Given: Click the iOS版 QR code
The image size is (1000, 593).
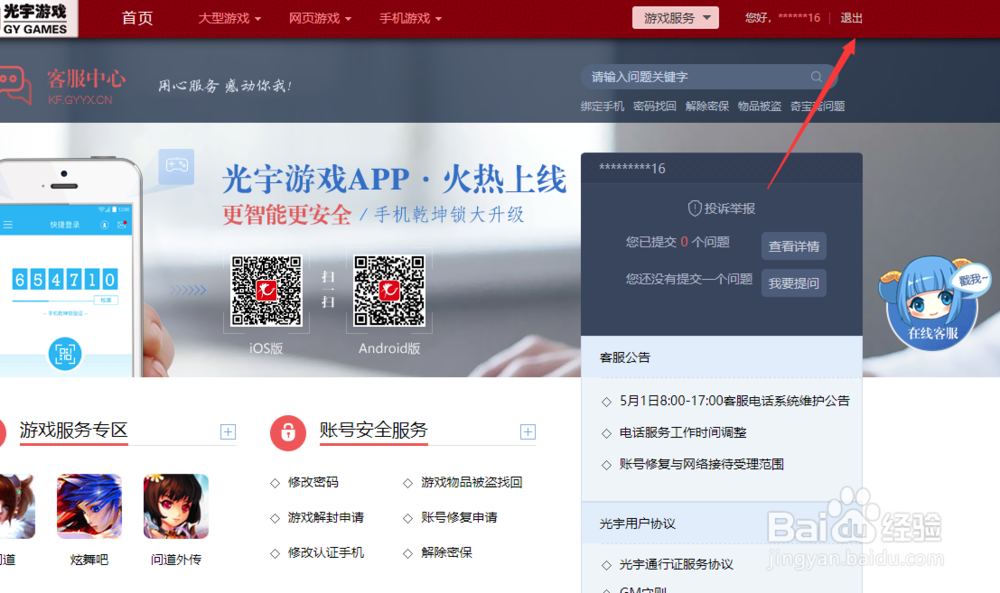Looking at the screenshot, I should coord(267,291).
